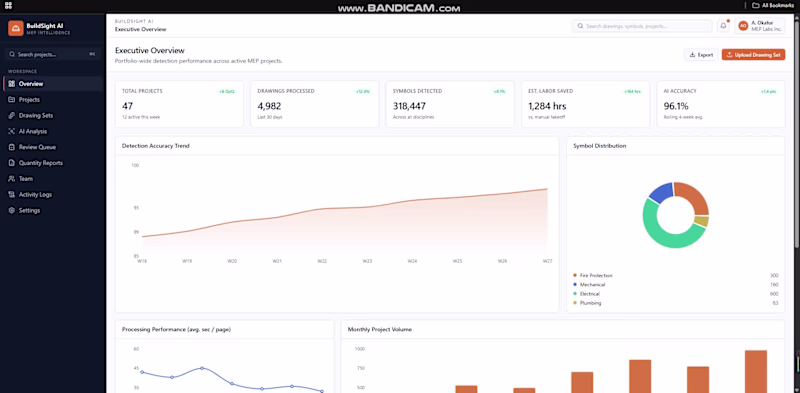Click the Detection Accuracy Trend title
Viewport: 800px width, 393px height.
pos(156,146)
